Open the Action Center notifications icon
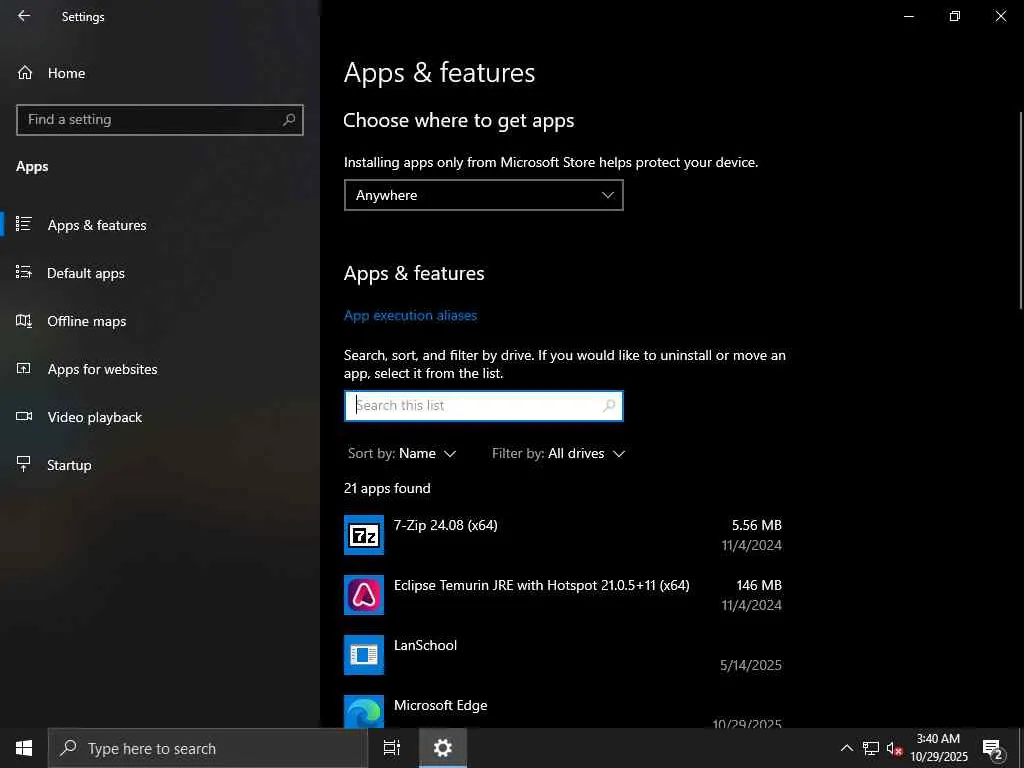The width and height of the screenshot is (1024, 768). coord(992,749)
